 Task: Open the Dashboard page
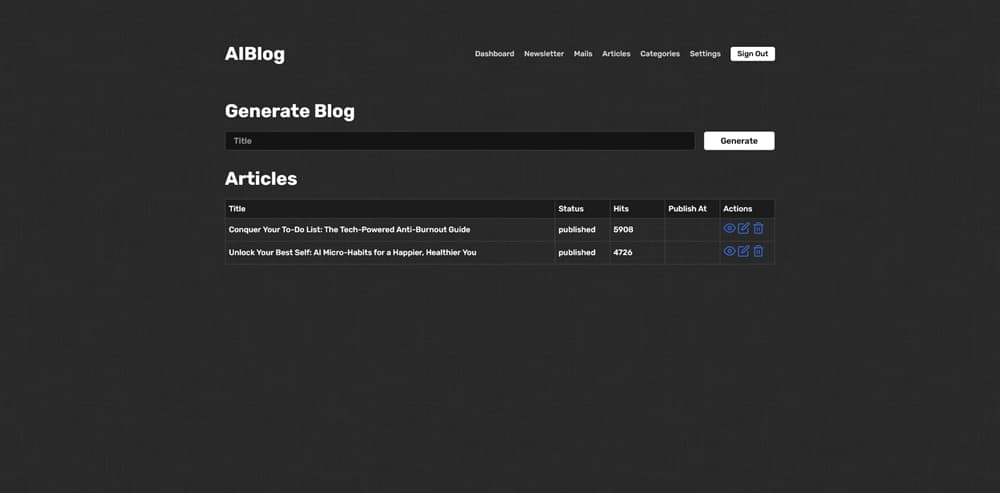pyautogui.click(x=494, y=54)
